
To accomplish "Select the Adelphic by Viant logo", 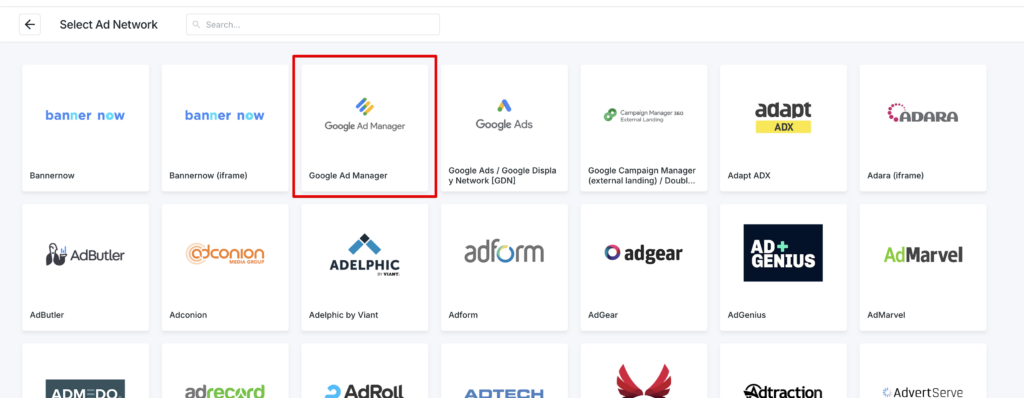I will [x=364, y=255].
